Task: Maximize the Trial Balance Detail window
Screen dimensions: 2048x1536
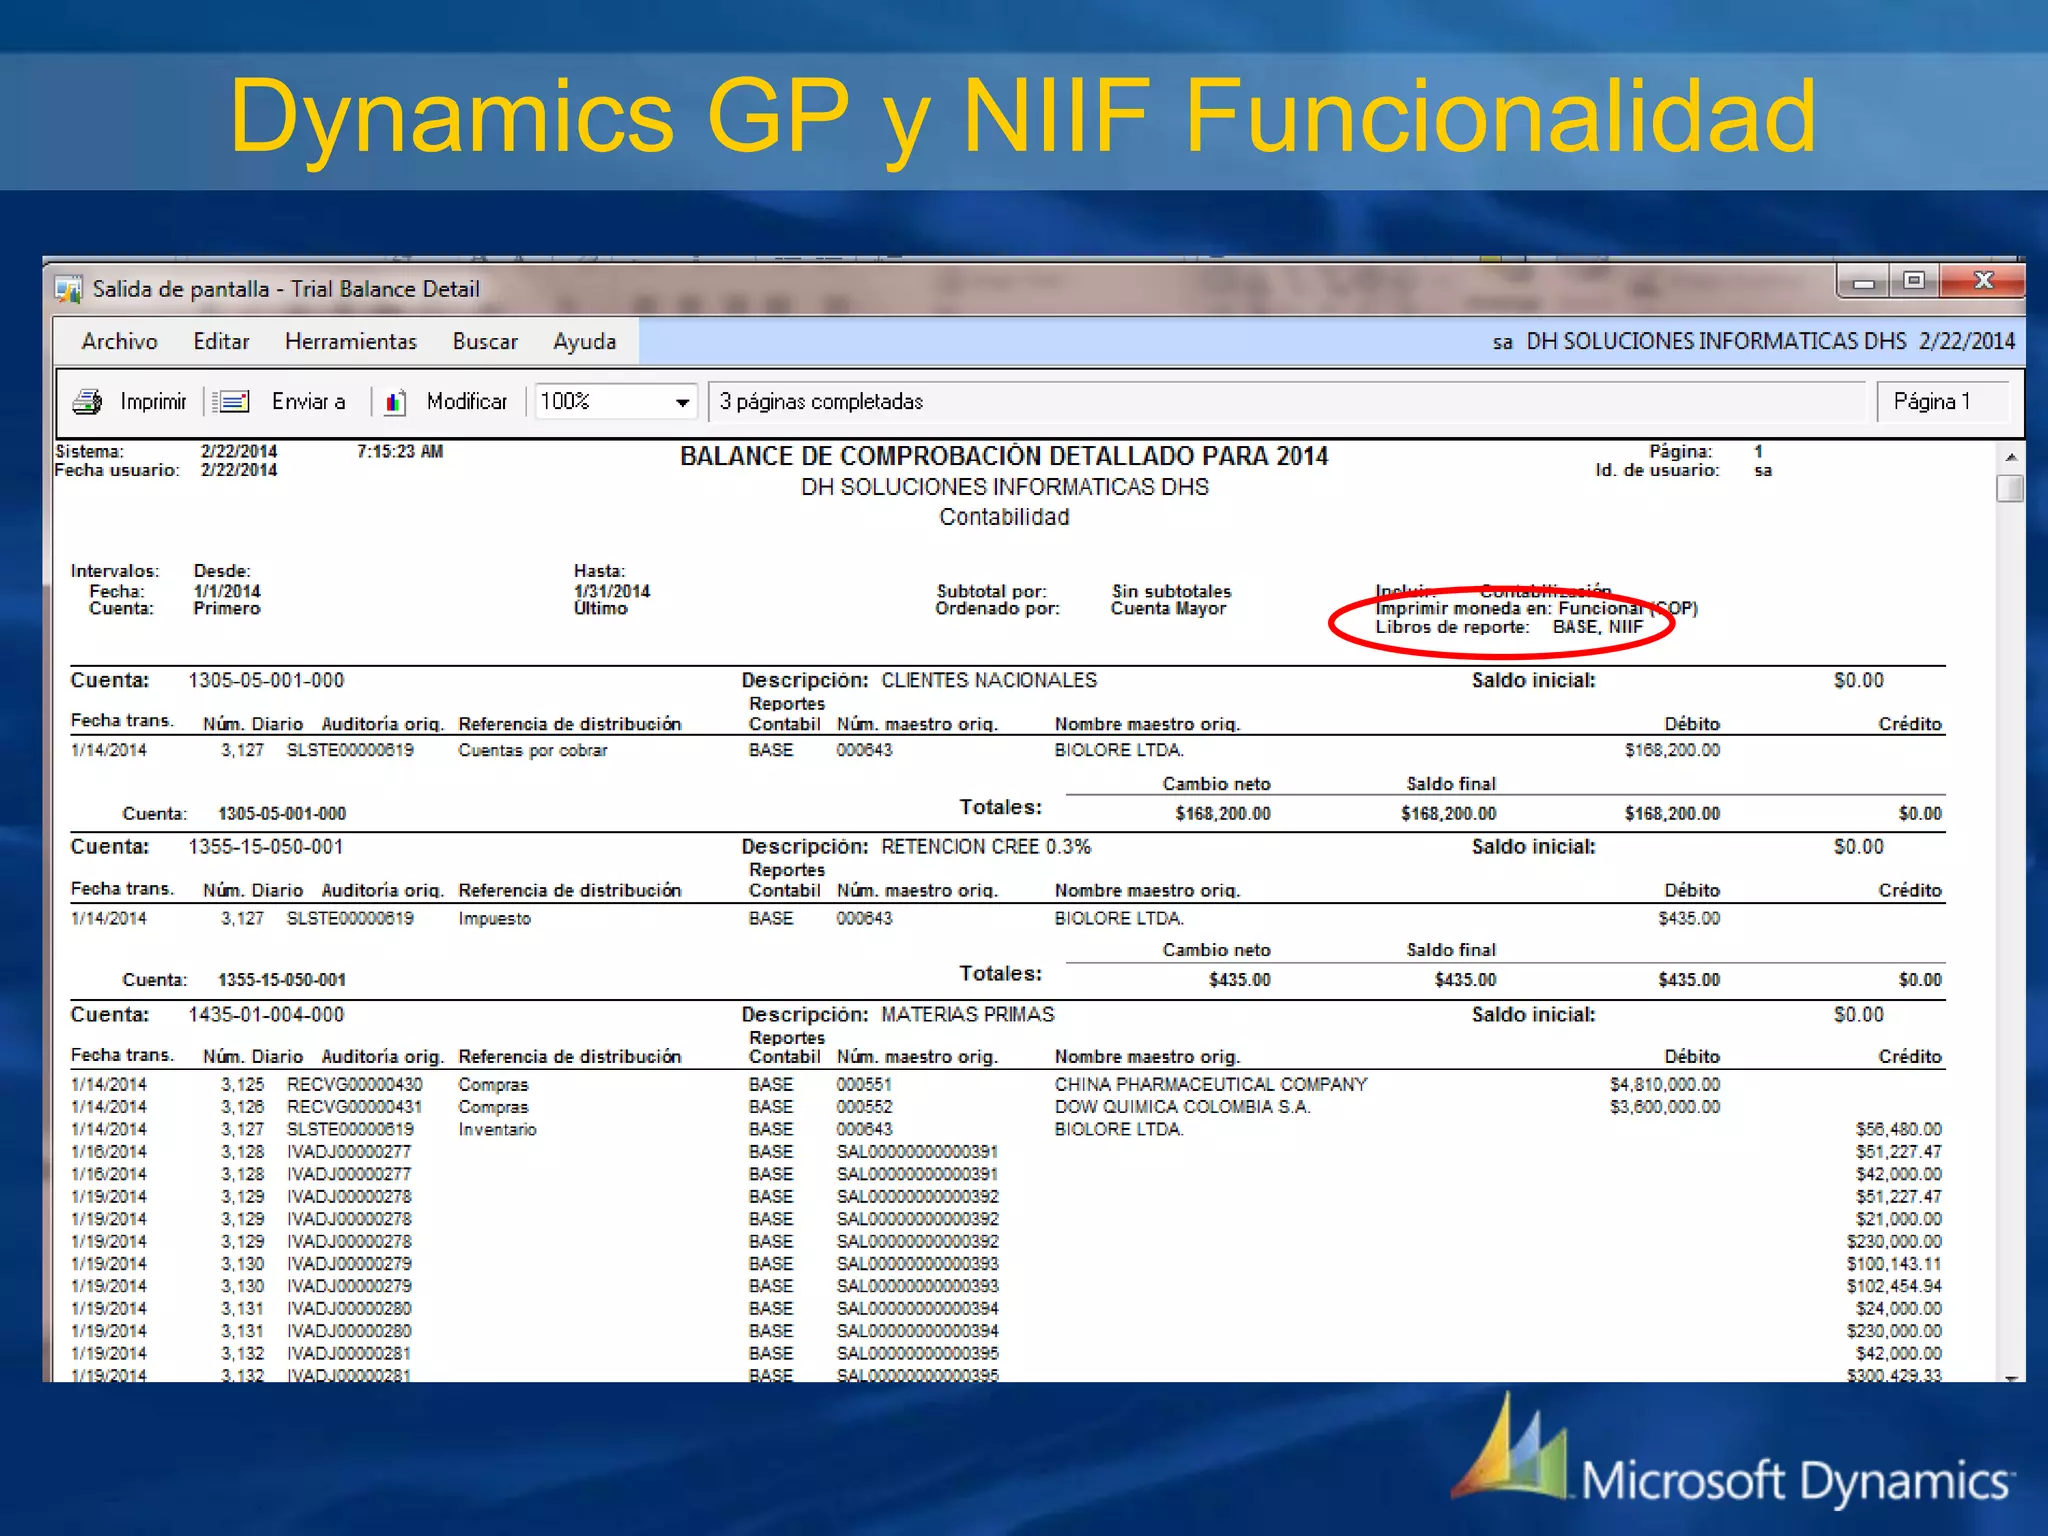Action: [x=1913, y=282]
